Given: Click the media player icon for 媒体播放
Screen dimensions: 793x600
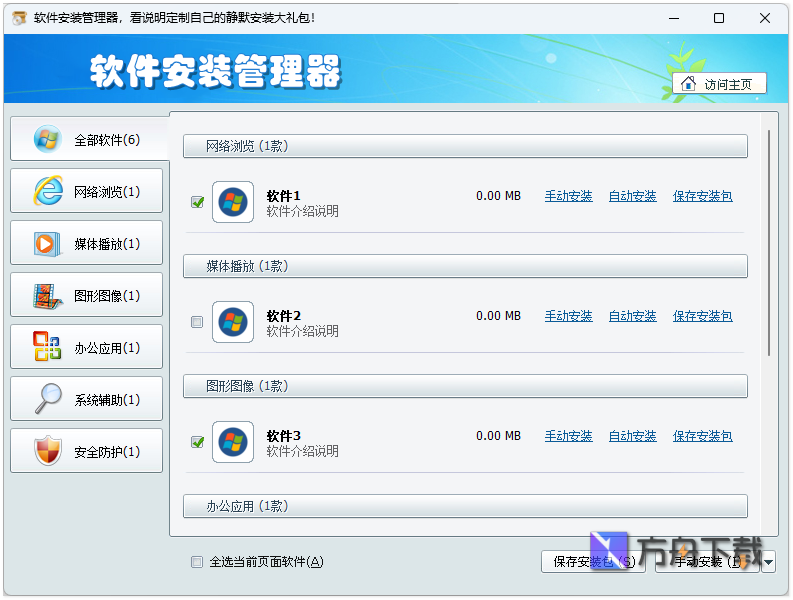Looking at the screenshot, I should click(48, 244).
